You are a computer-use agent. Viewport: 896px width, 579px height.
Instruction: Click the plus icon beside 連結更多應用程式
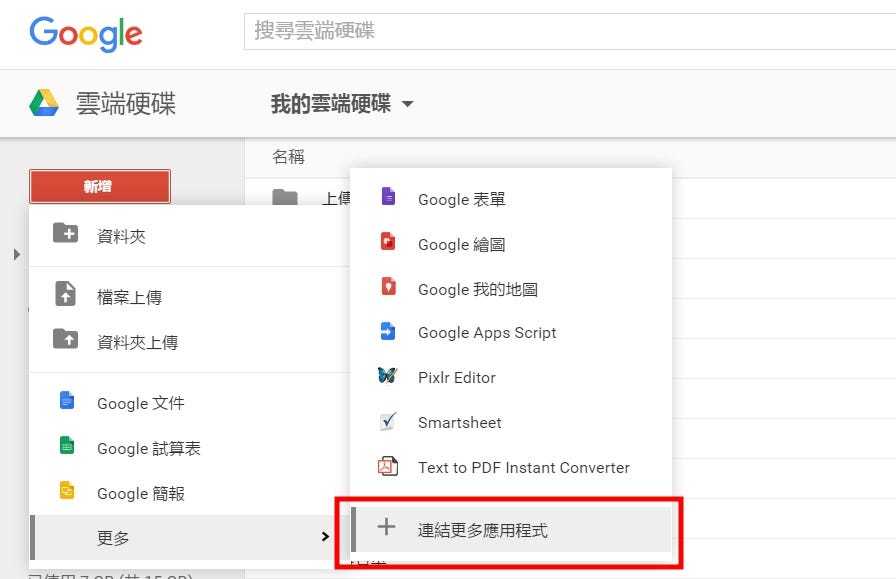click(386, 526)
